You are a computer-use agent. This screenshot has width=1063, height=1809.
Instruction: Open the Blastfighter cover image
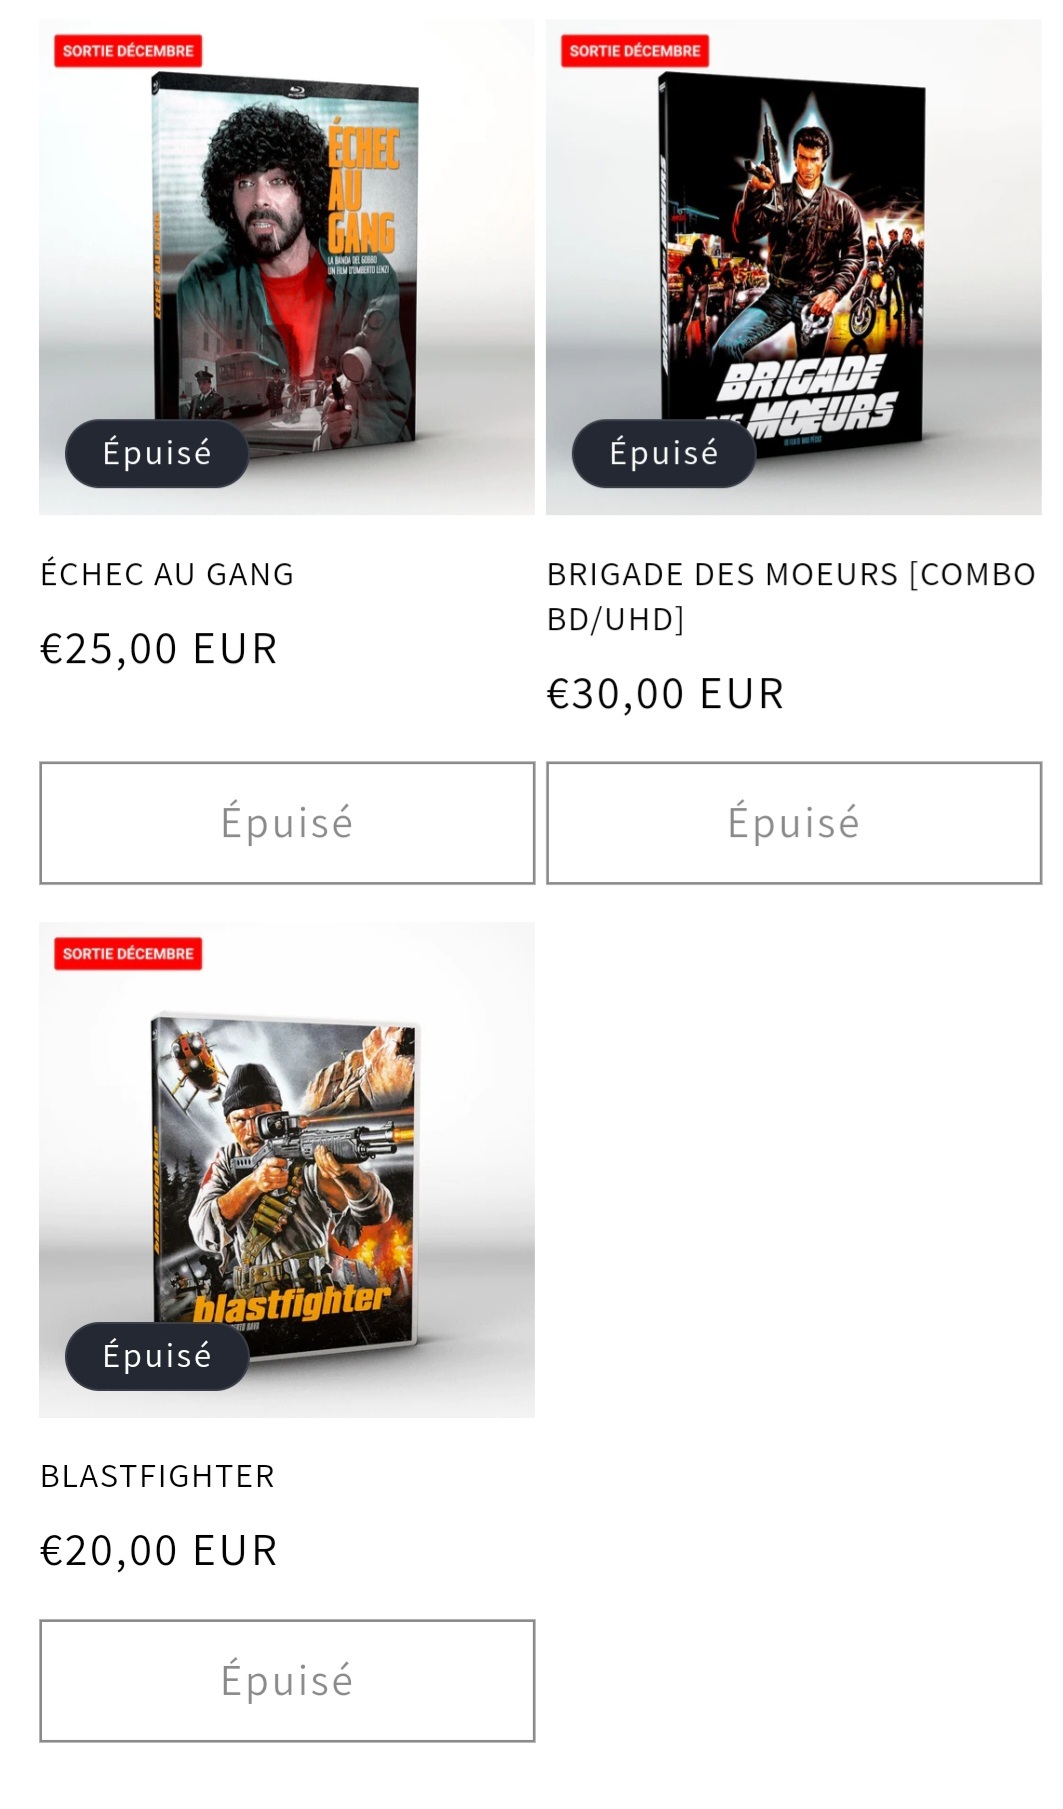pyautogui.click(x=287, y=1169)
